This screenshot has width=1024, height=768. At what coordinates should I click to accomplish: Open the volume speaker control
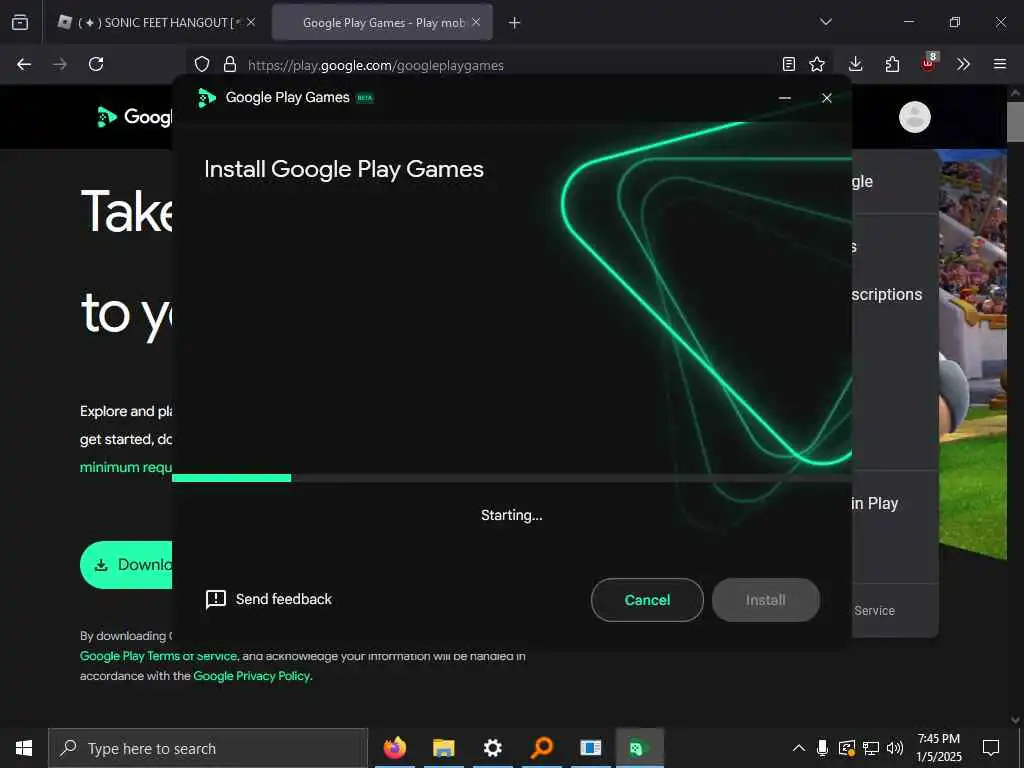(895, 748)
